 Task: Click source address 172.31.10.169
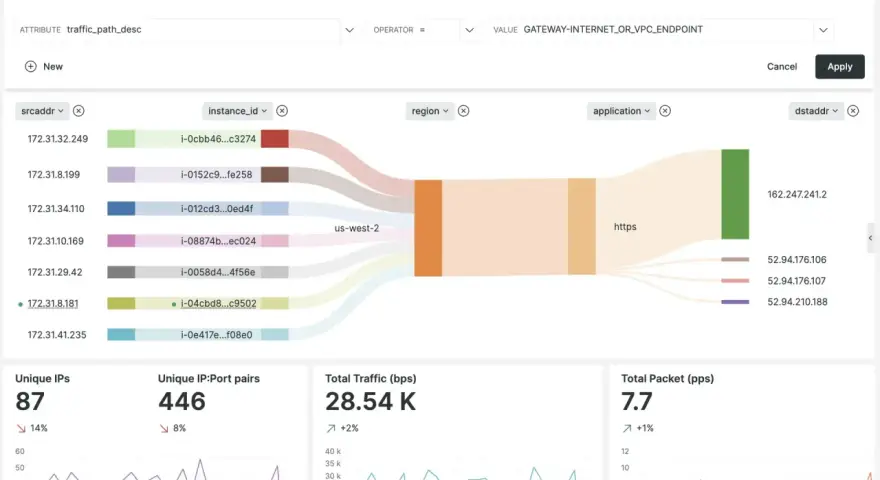coord(56,241)
